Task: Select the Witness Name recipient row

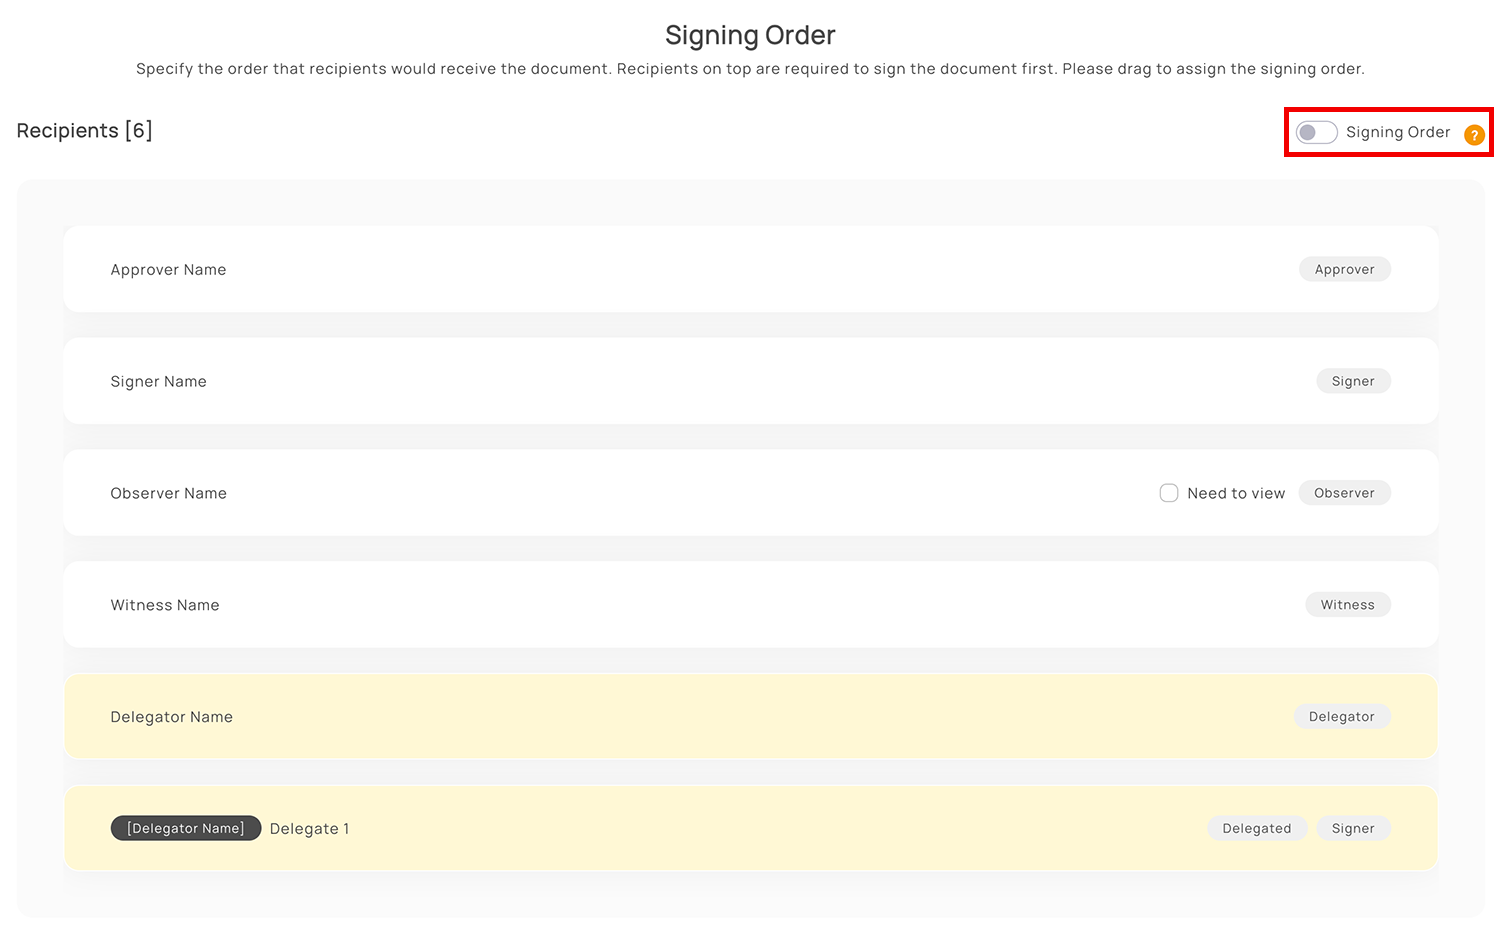Action: [751, 605]
